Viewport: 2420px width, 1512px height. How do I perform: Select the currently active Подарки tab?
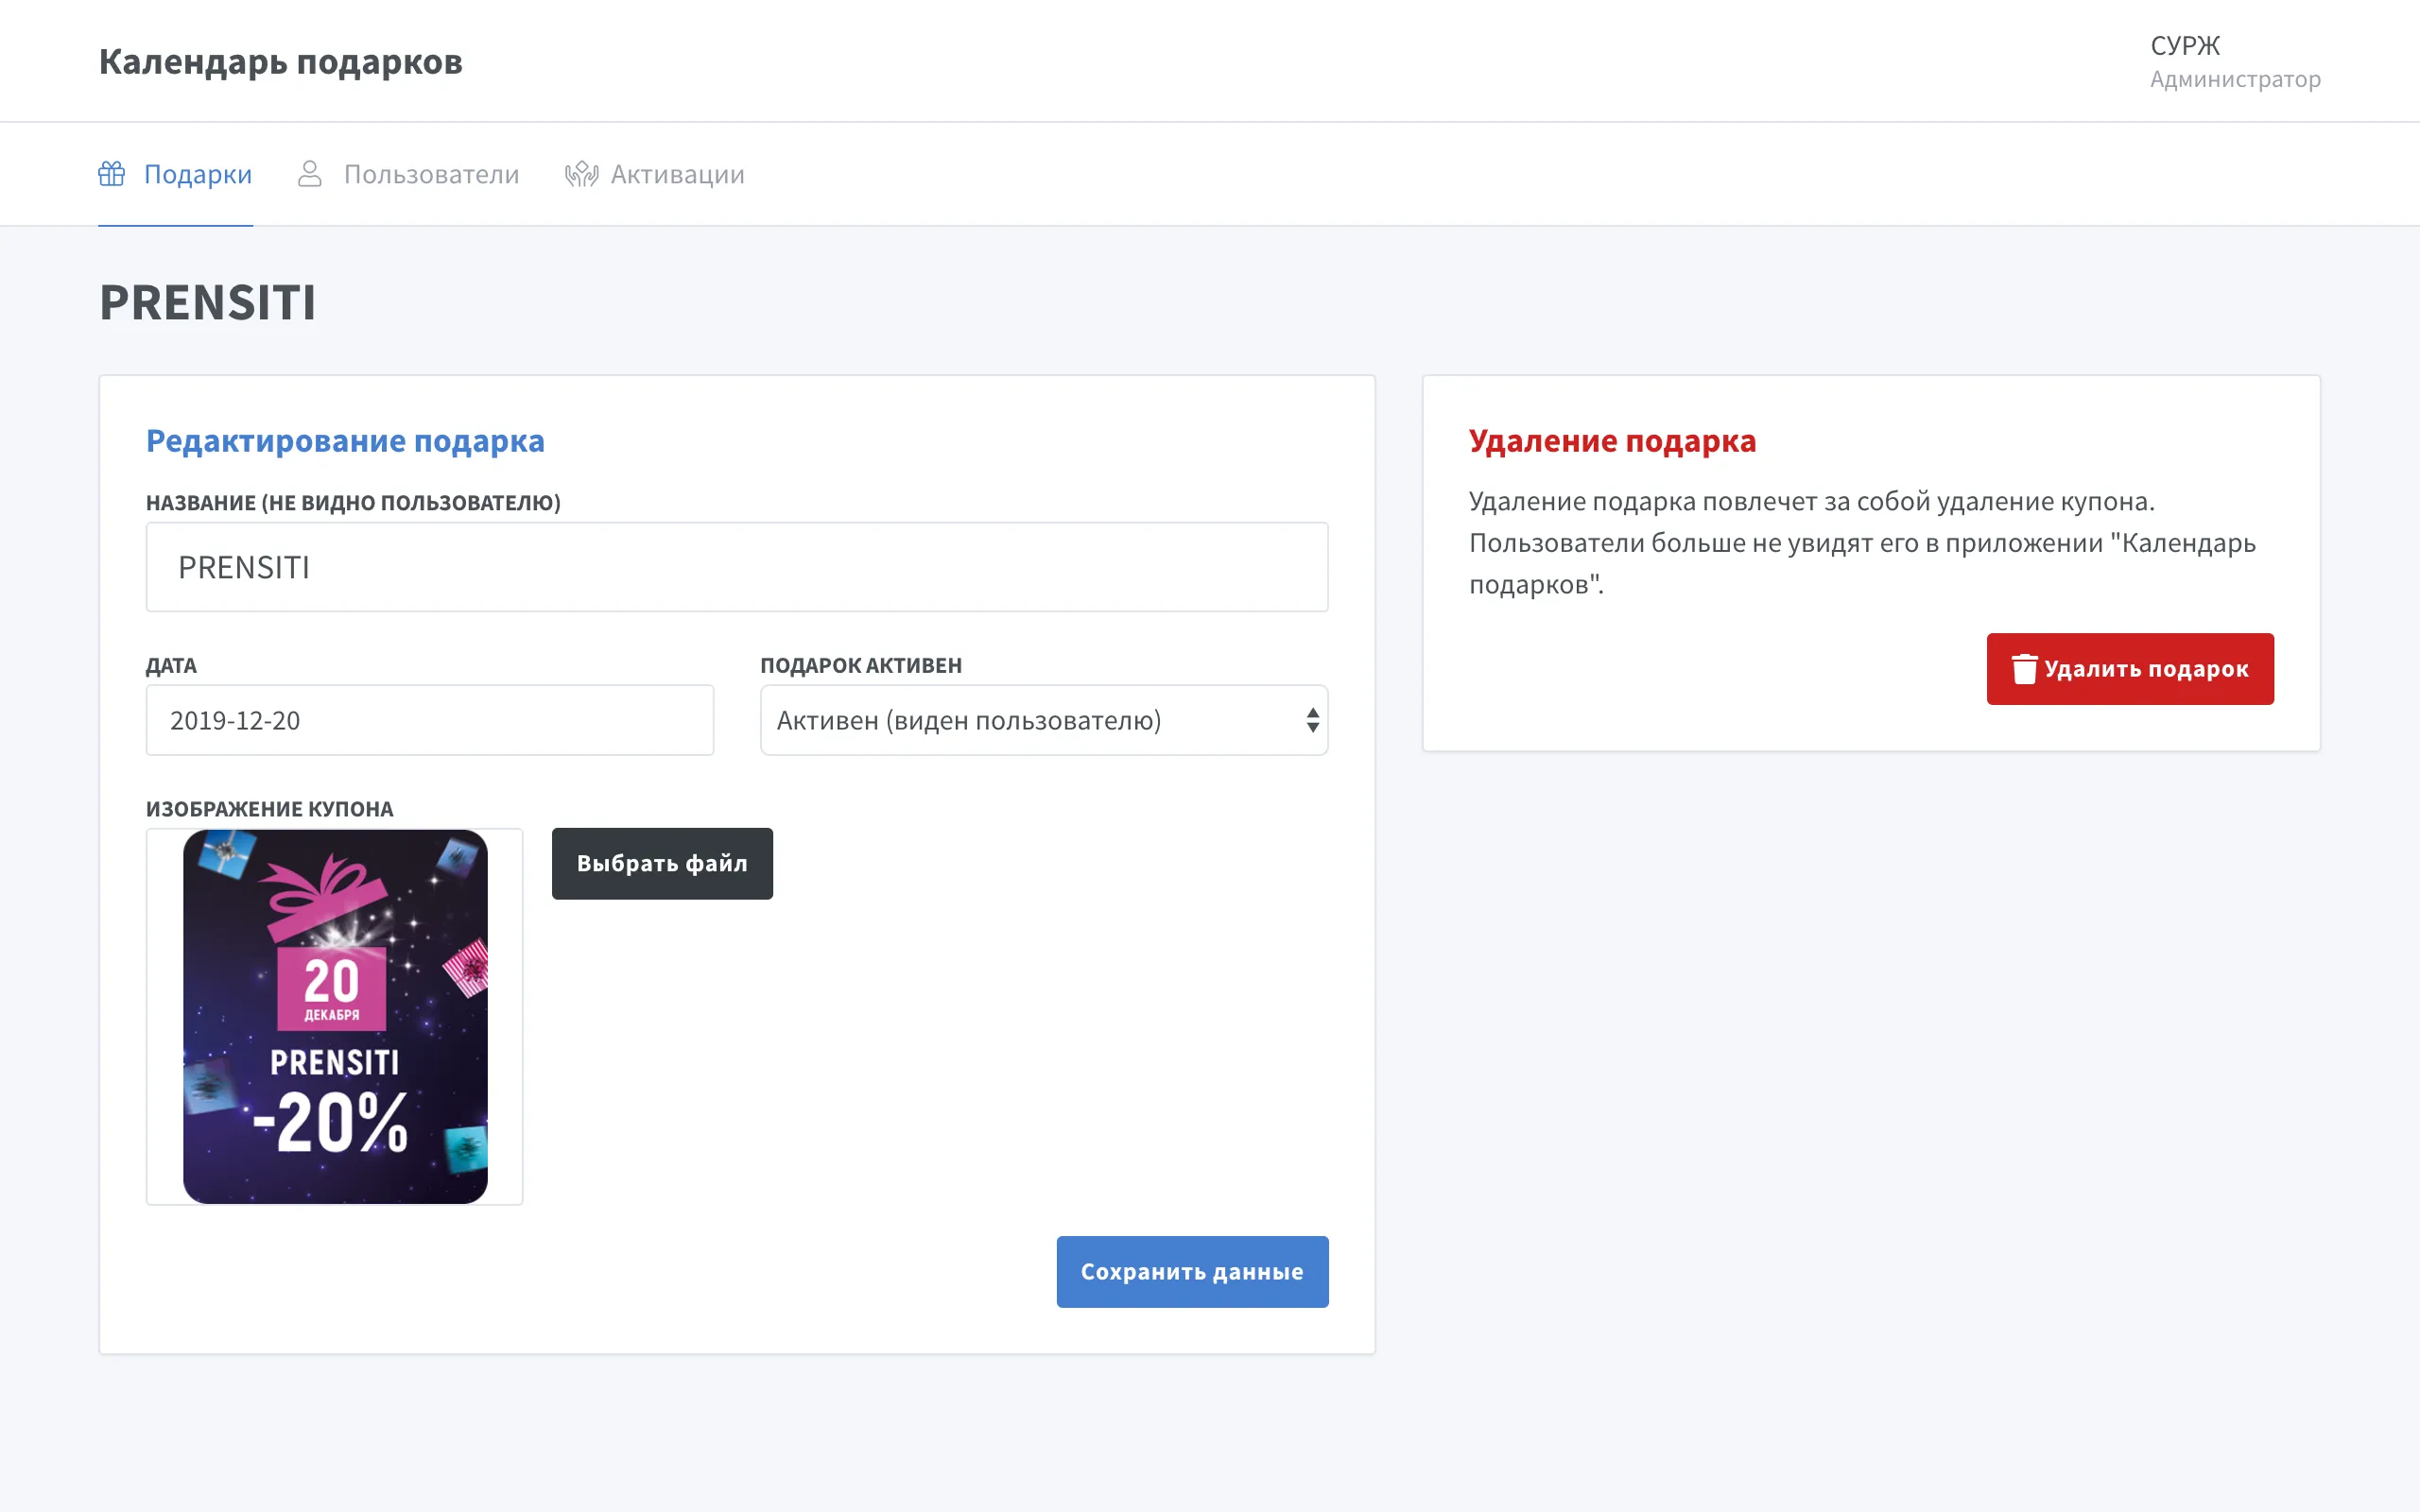(197, 173)
